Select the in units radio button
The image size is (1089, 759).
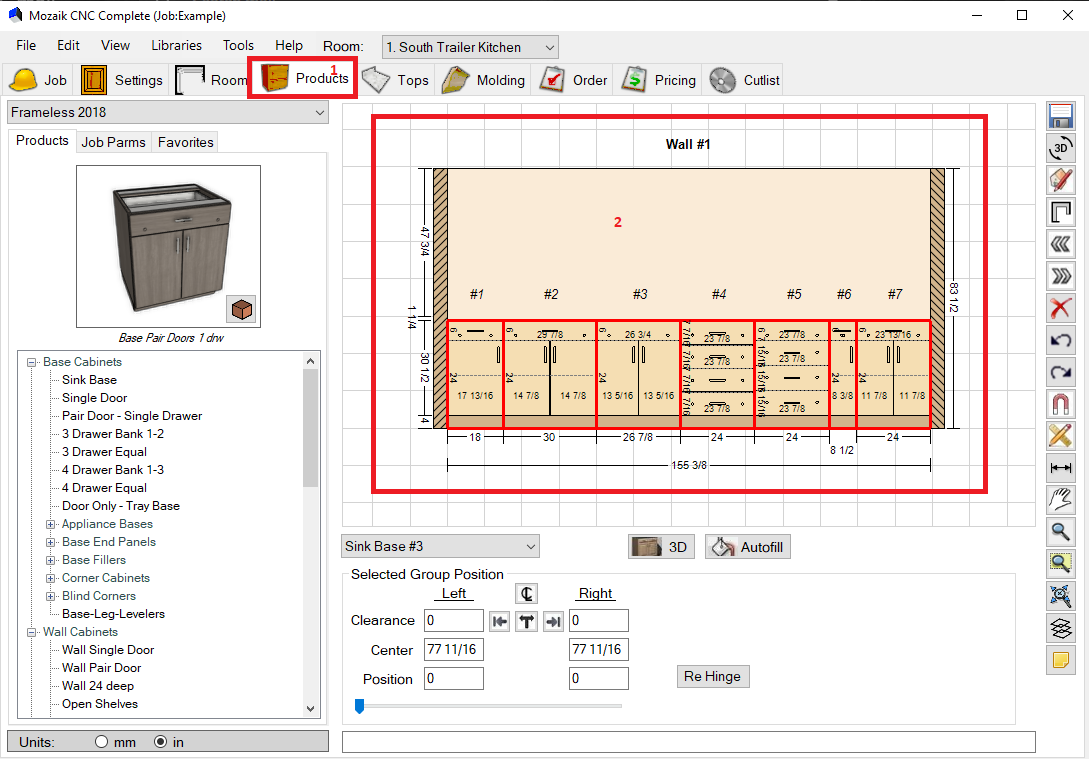(160, 742)
